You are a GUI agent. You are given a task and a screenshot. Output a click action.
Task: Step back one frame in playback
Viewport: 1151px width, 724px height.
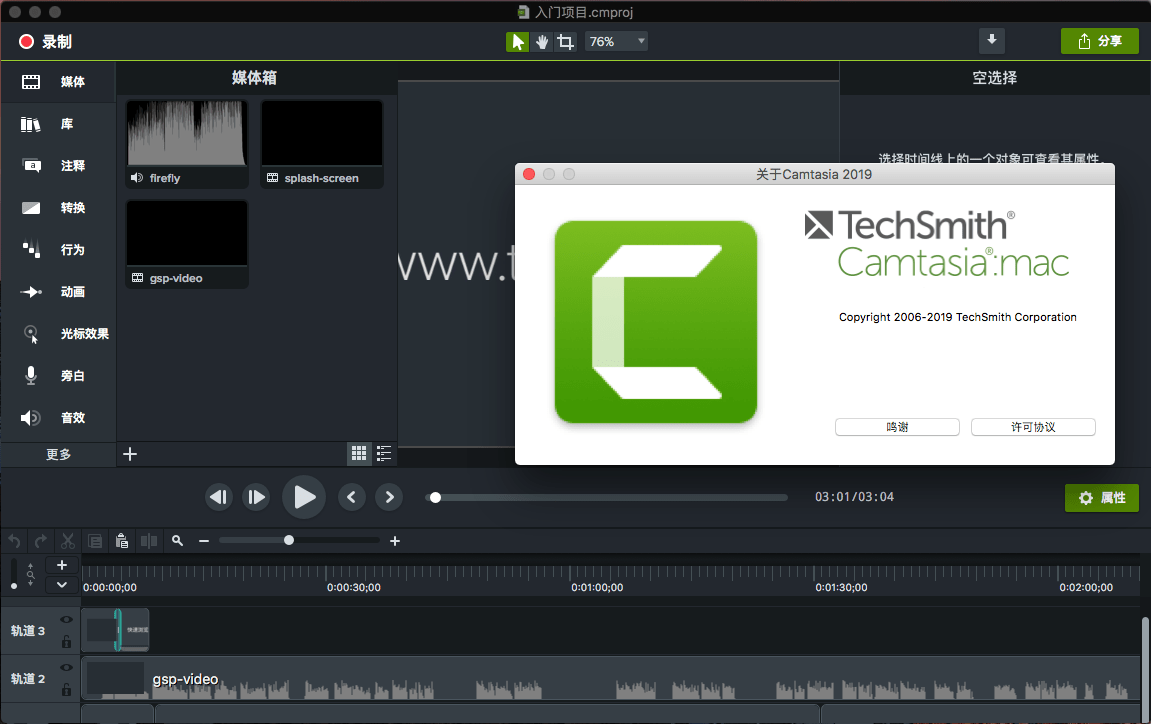(x=219, y=497)
